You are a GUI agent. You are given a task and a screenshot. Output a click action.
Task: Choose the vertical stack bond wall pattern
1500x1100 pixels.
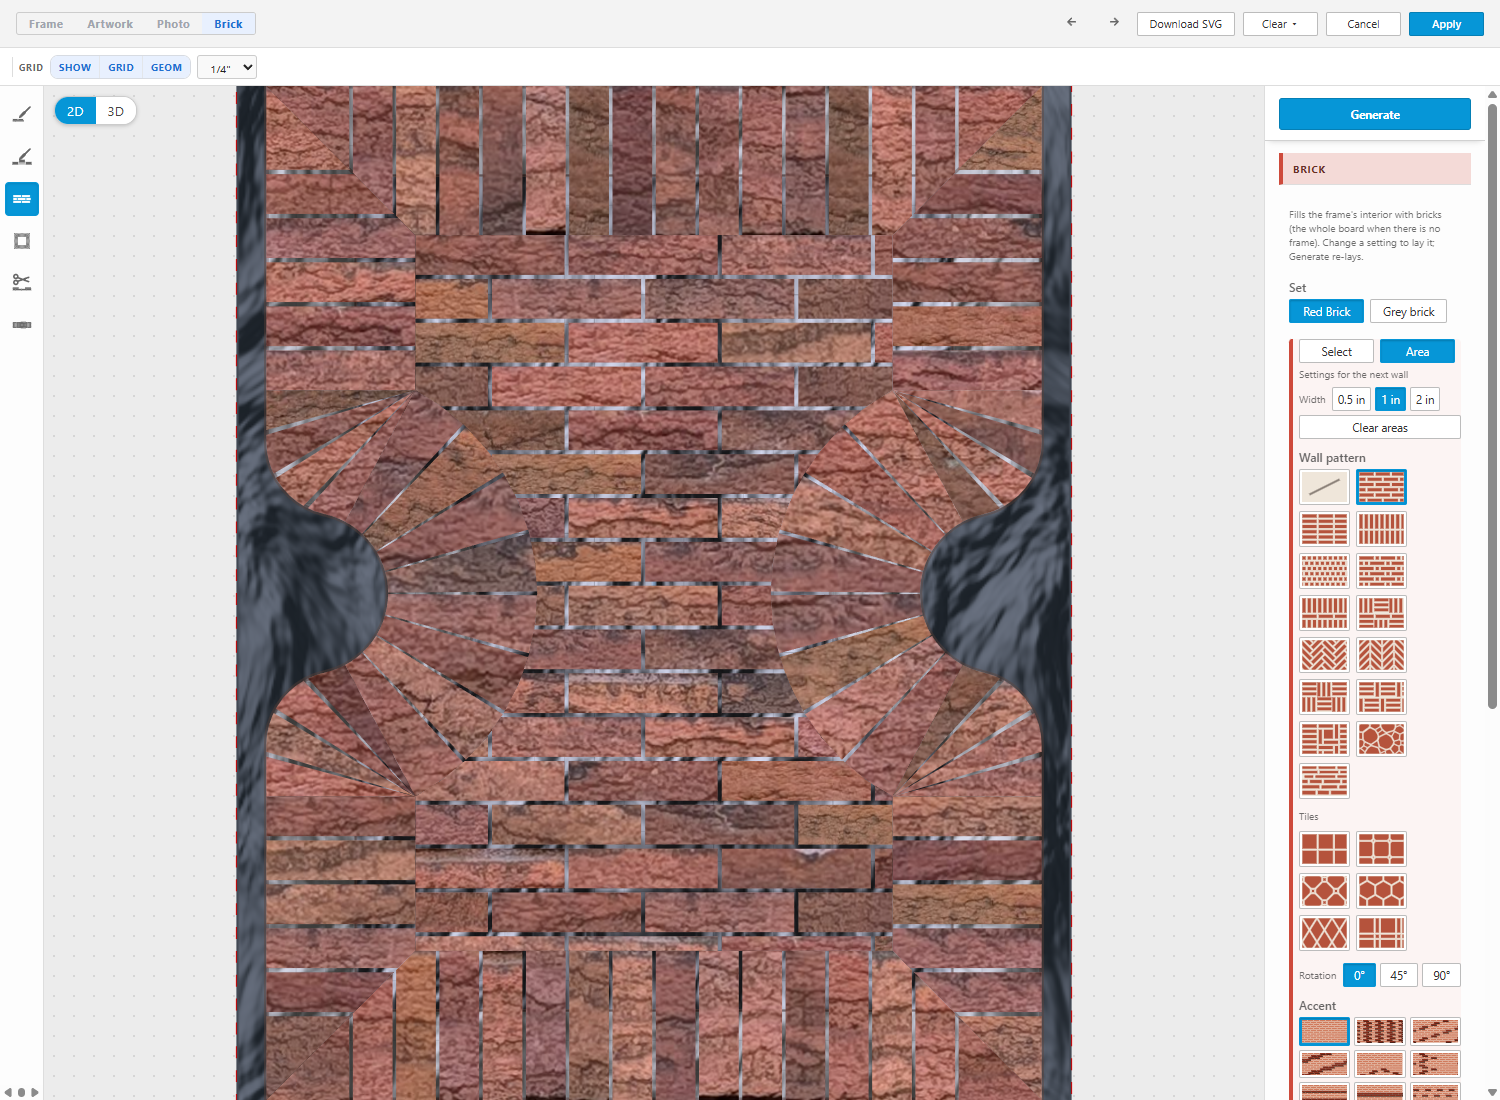point(1381,529)
